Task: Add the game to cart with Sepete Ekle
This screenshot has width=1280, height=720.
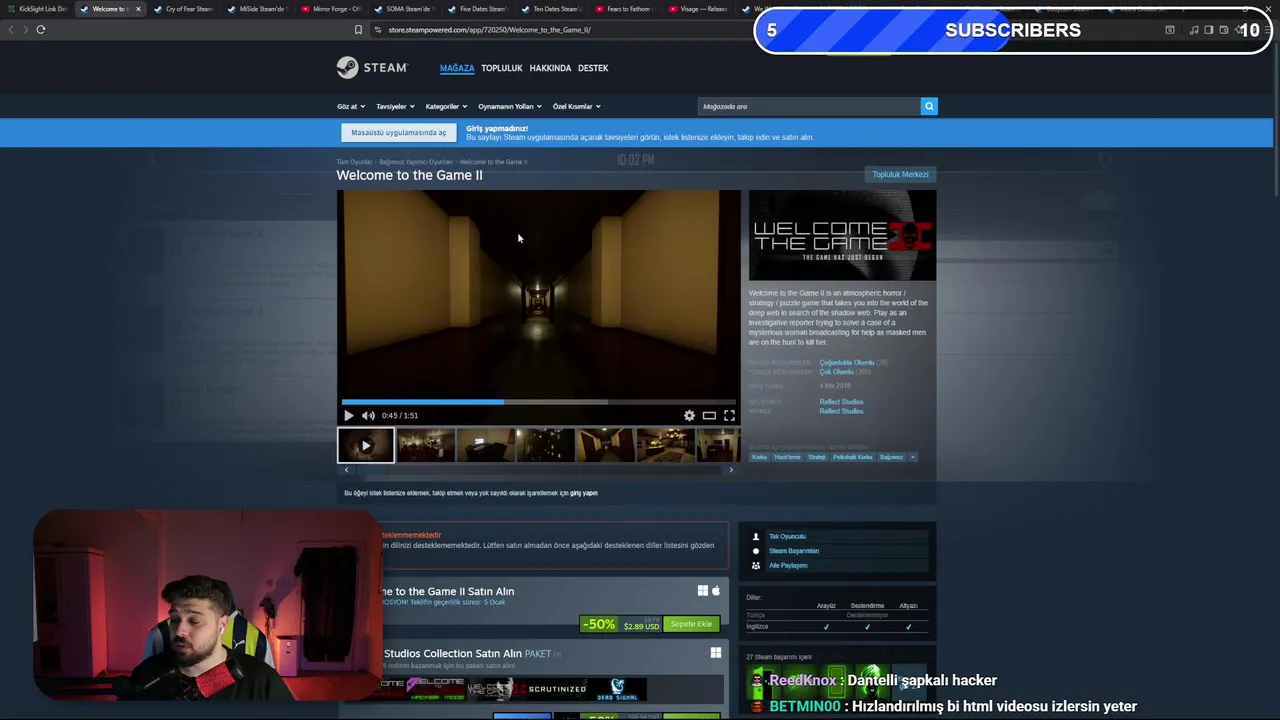Action: pos(691,624)
